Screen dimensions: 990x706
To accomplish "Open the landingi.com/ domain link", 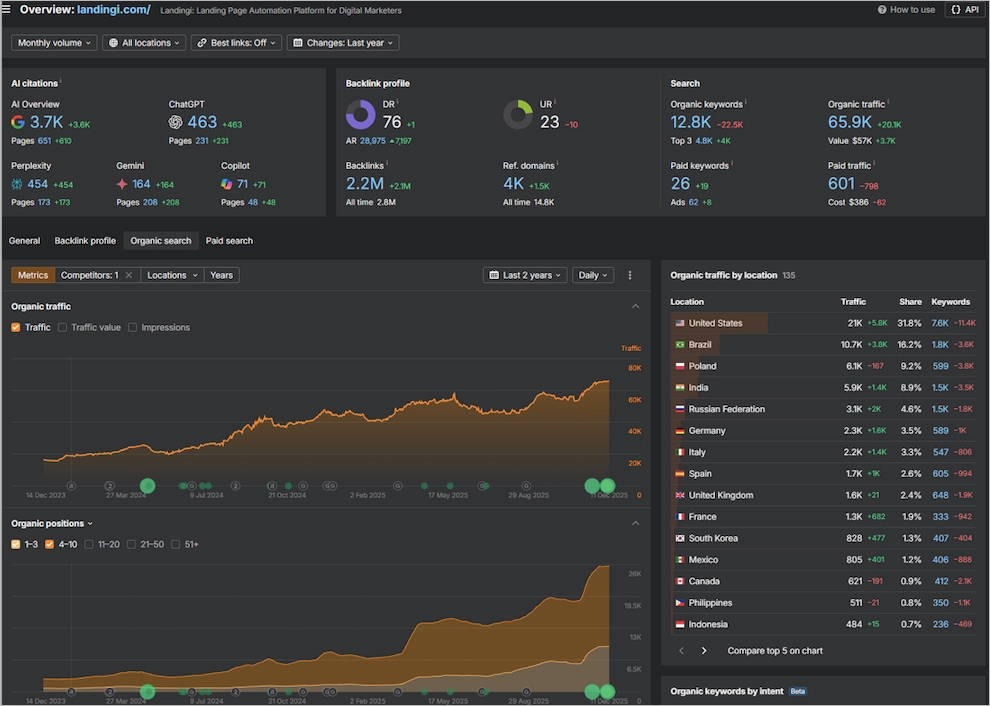I will click(113, 9).
